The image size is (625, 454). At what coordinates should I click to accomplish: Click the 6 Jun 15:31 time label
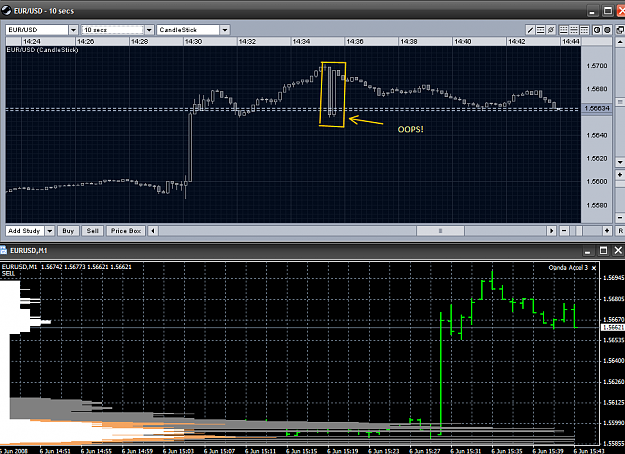(466, 451)
